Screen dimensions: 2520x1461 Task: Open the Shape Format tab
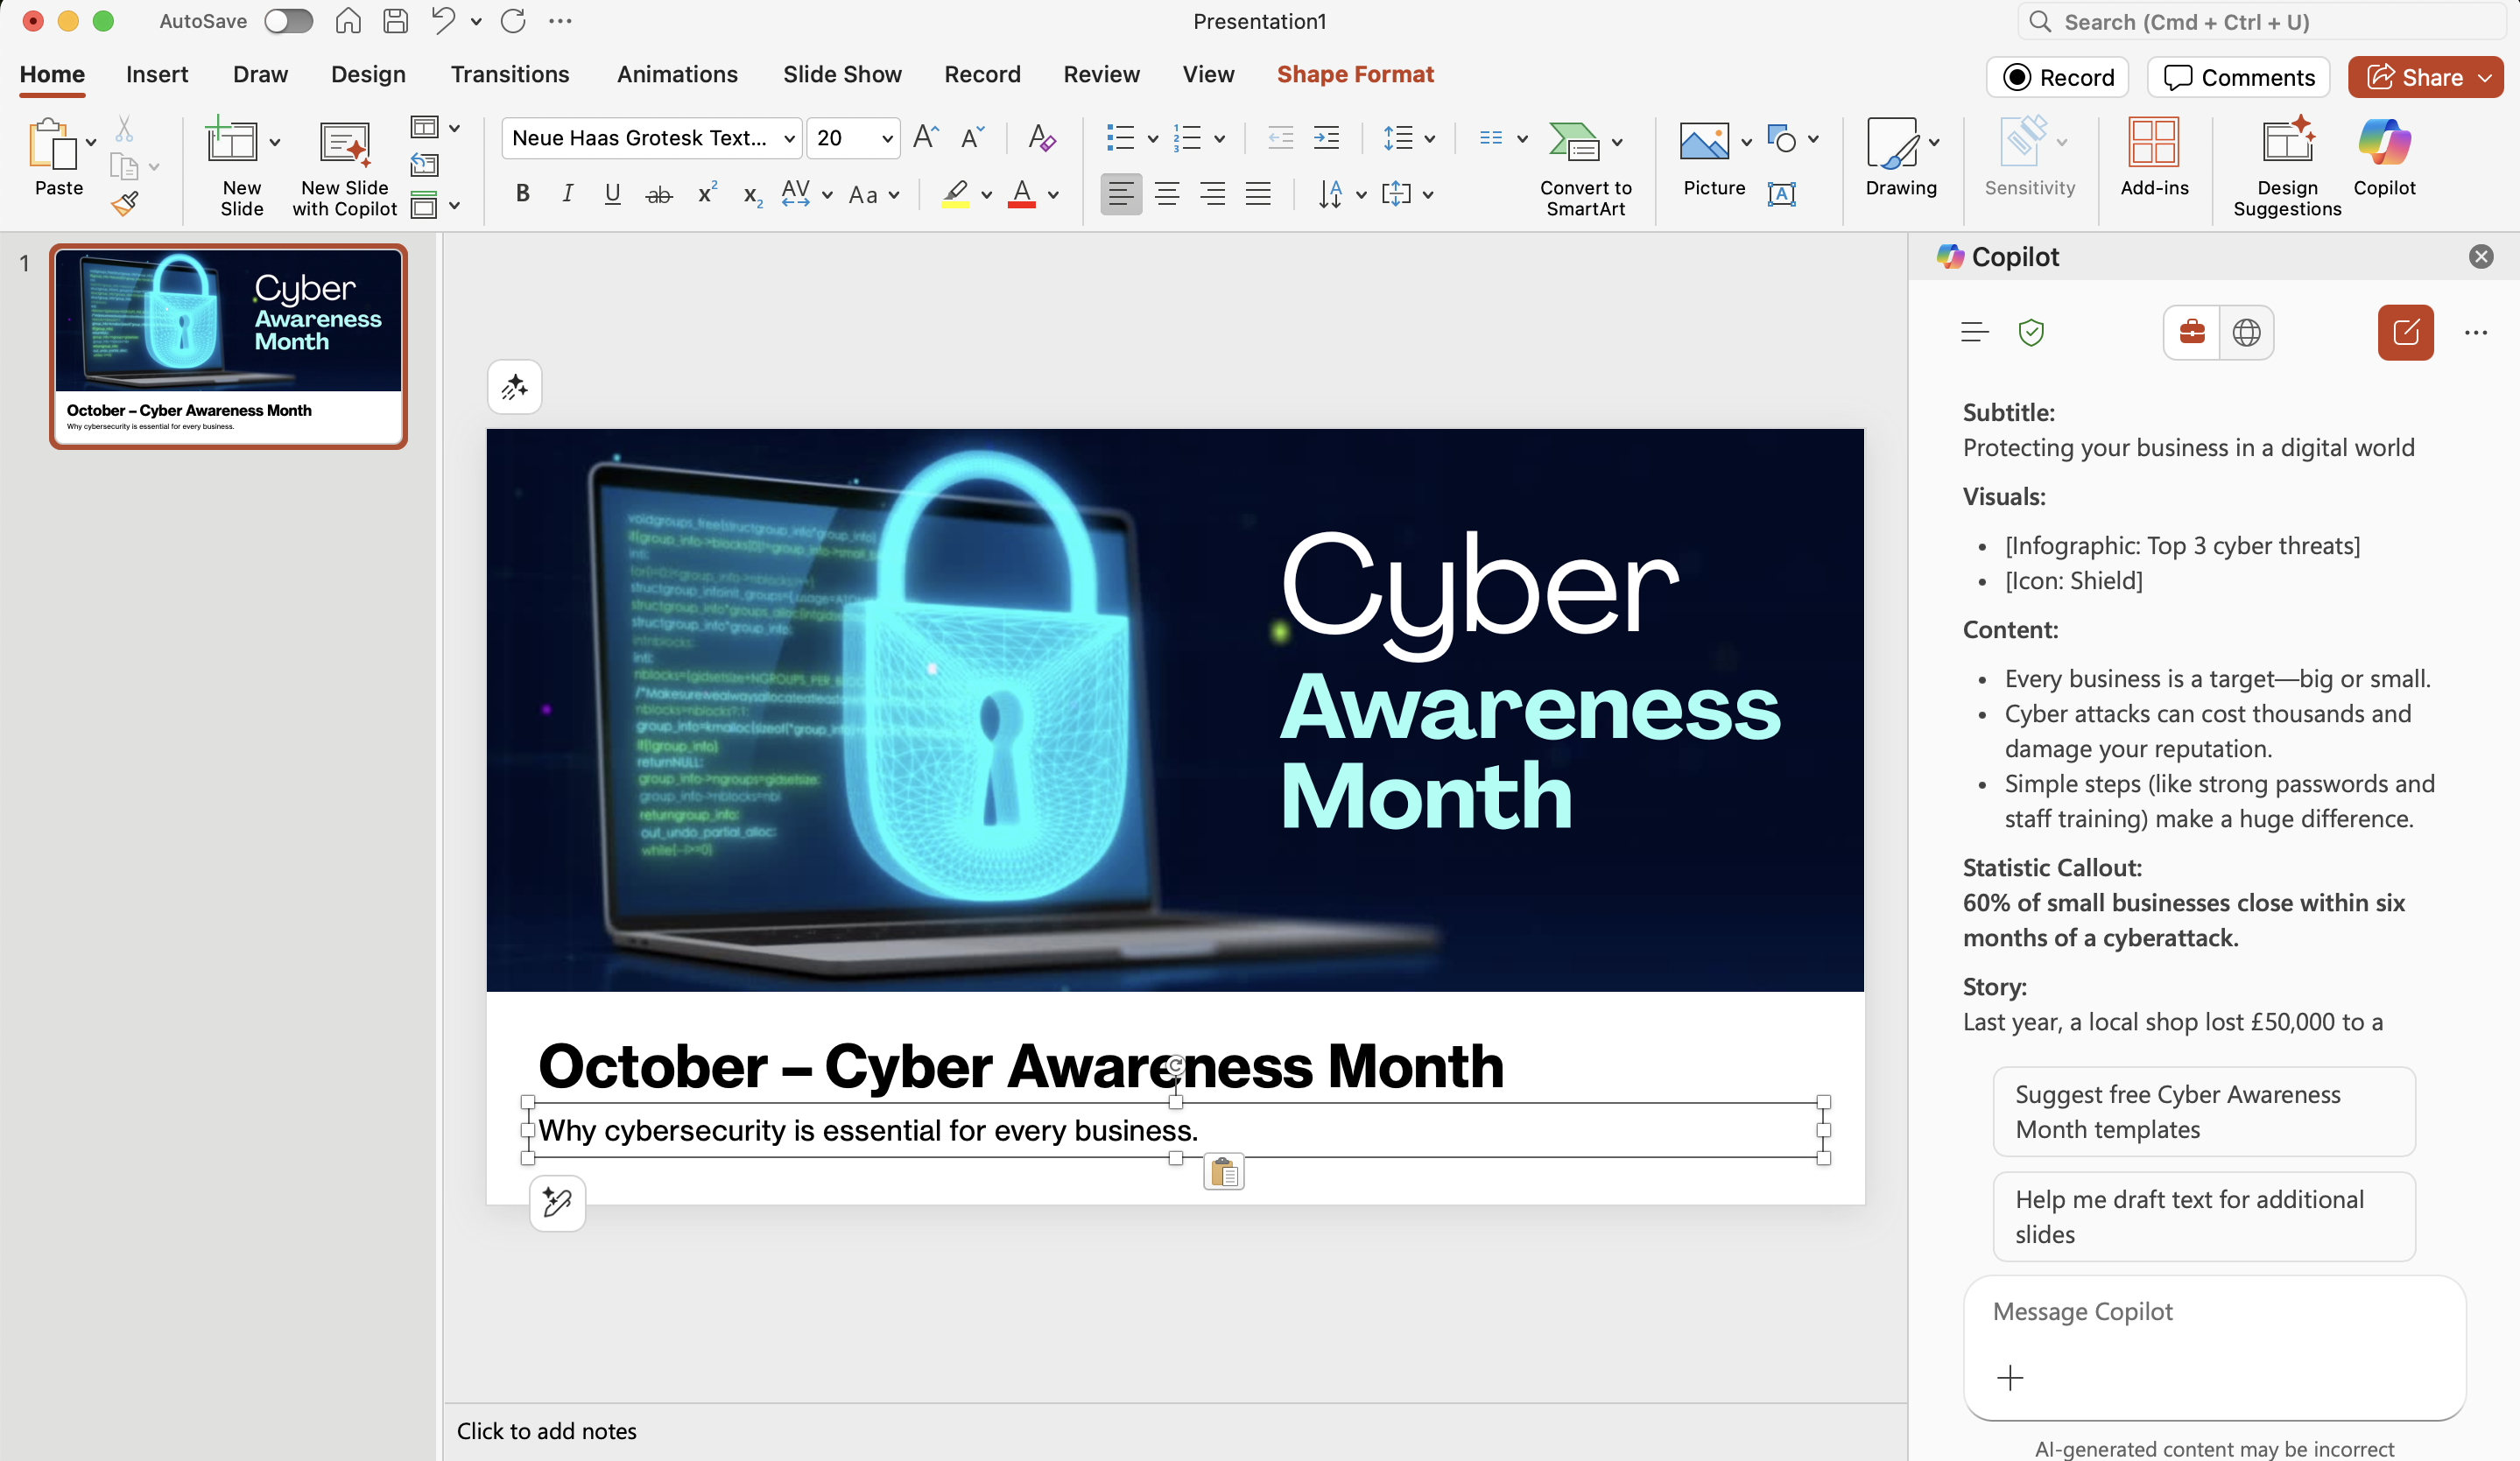[1354, 74]
